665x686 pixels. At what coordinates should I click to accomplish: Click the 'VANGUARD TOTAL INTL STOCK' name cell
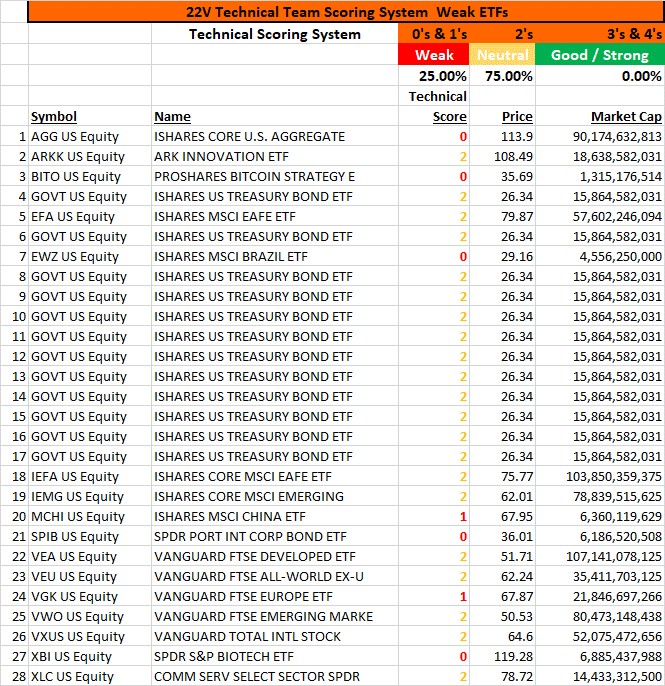coord(275,637)
